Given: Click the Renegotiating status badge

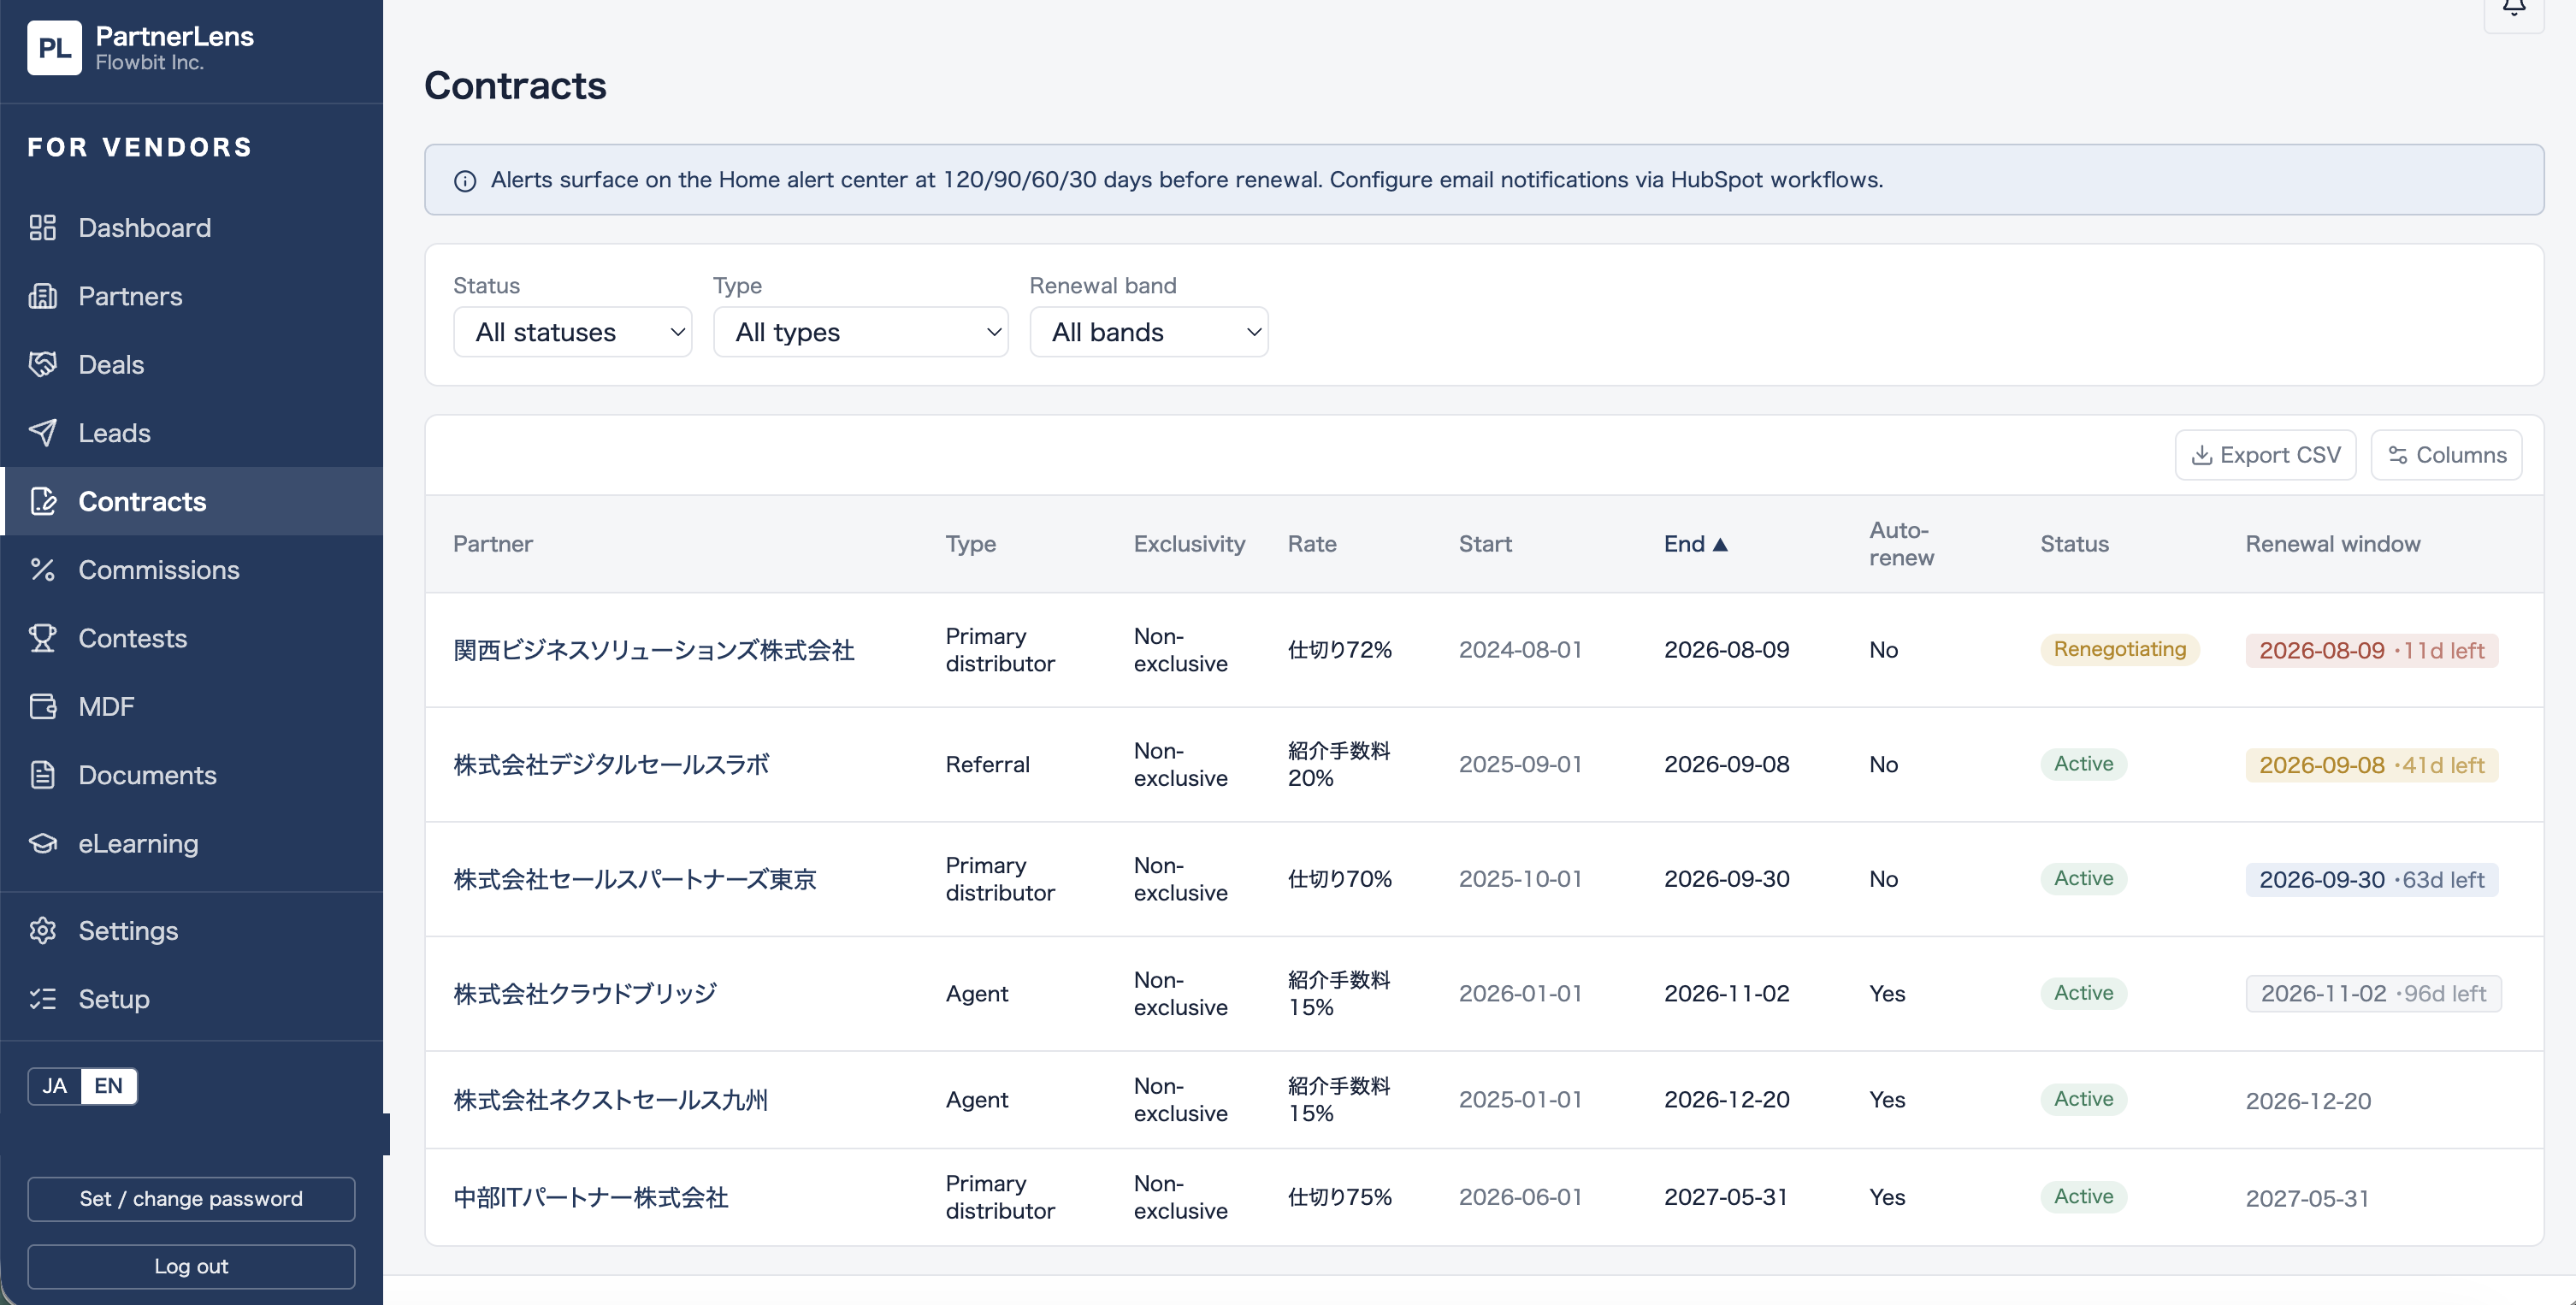Looking at the screenshot, I should pyautogui.click(x=2120, y=650).
